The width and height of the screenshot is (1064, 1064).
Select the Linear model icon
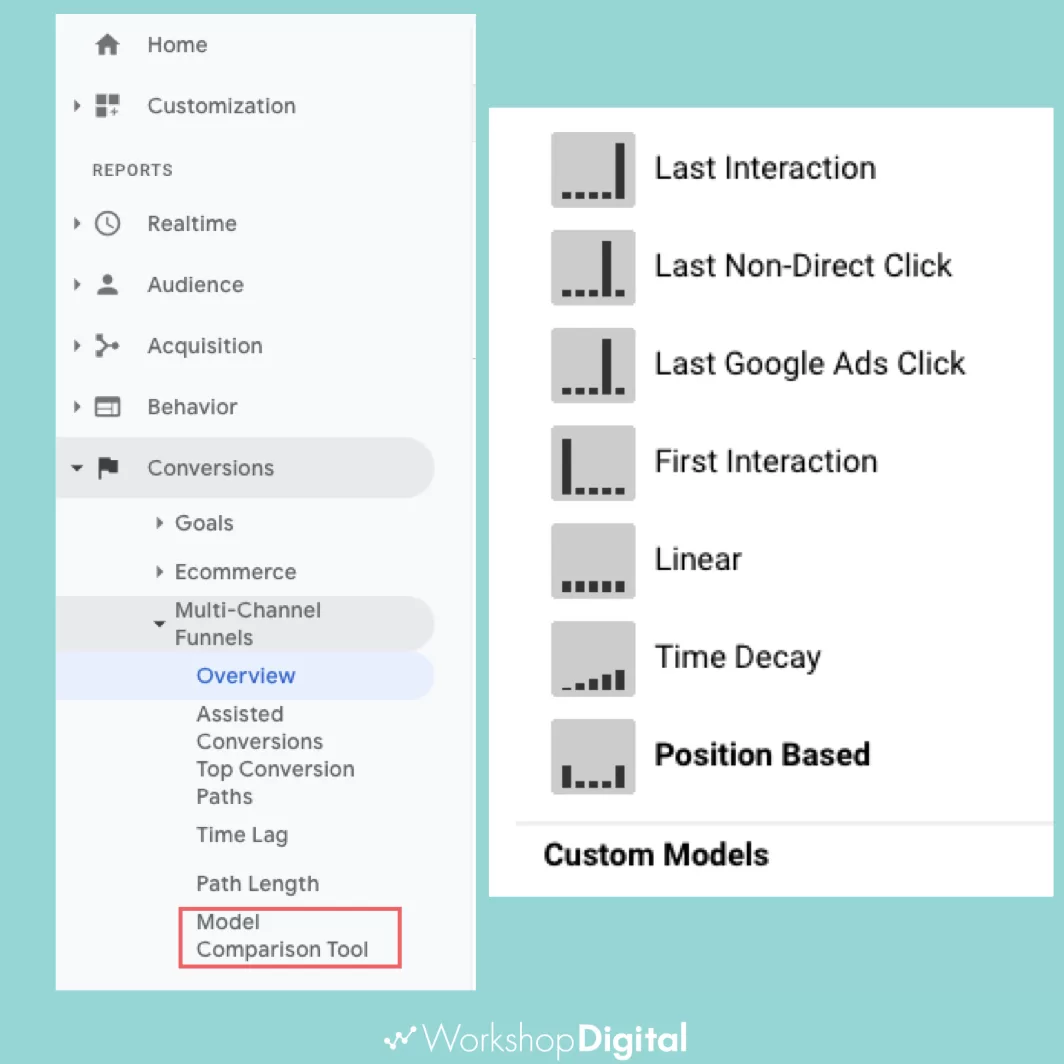point(593,560)
